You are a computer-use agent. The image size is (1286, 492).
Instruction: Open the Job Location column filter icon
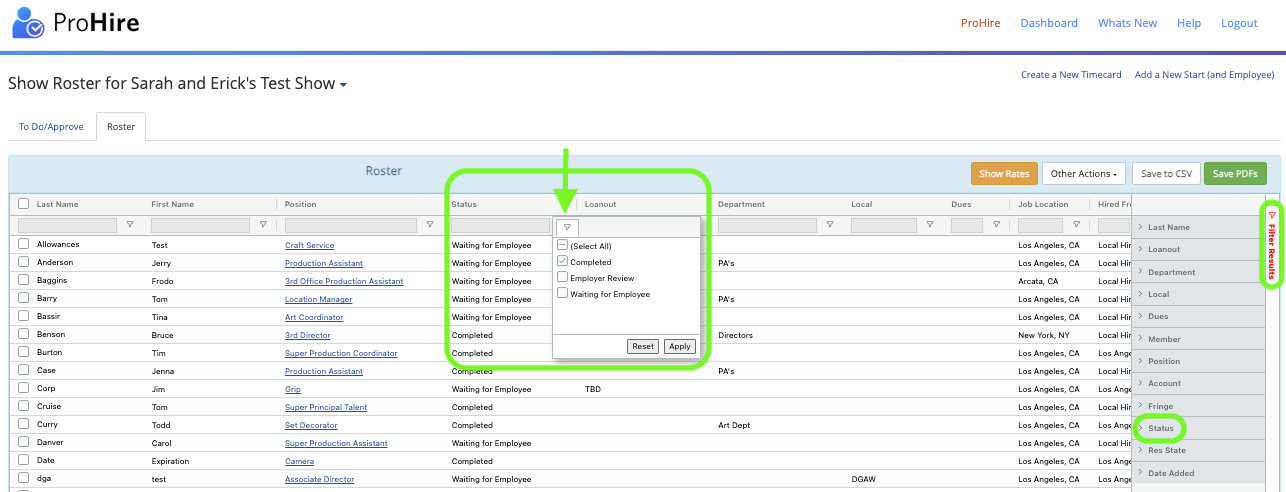[1076, 226]
